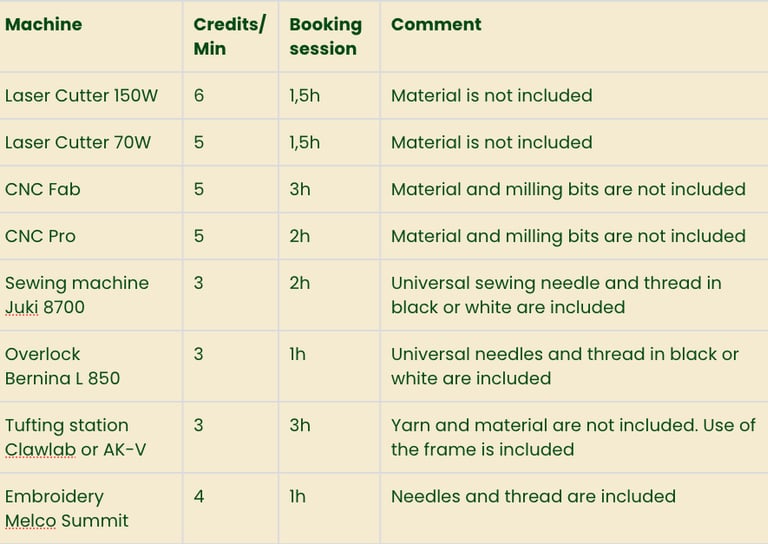Viewport: 768px width, 544px height.
Task: Click the underlined word Juki
Action: click(22, 307)
